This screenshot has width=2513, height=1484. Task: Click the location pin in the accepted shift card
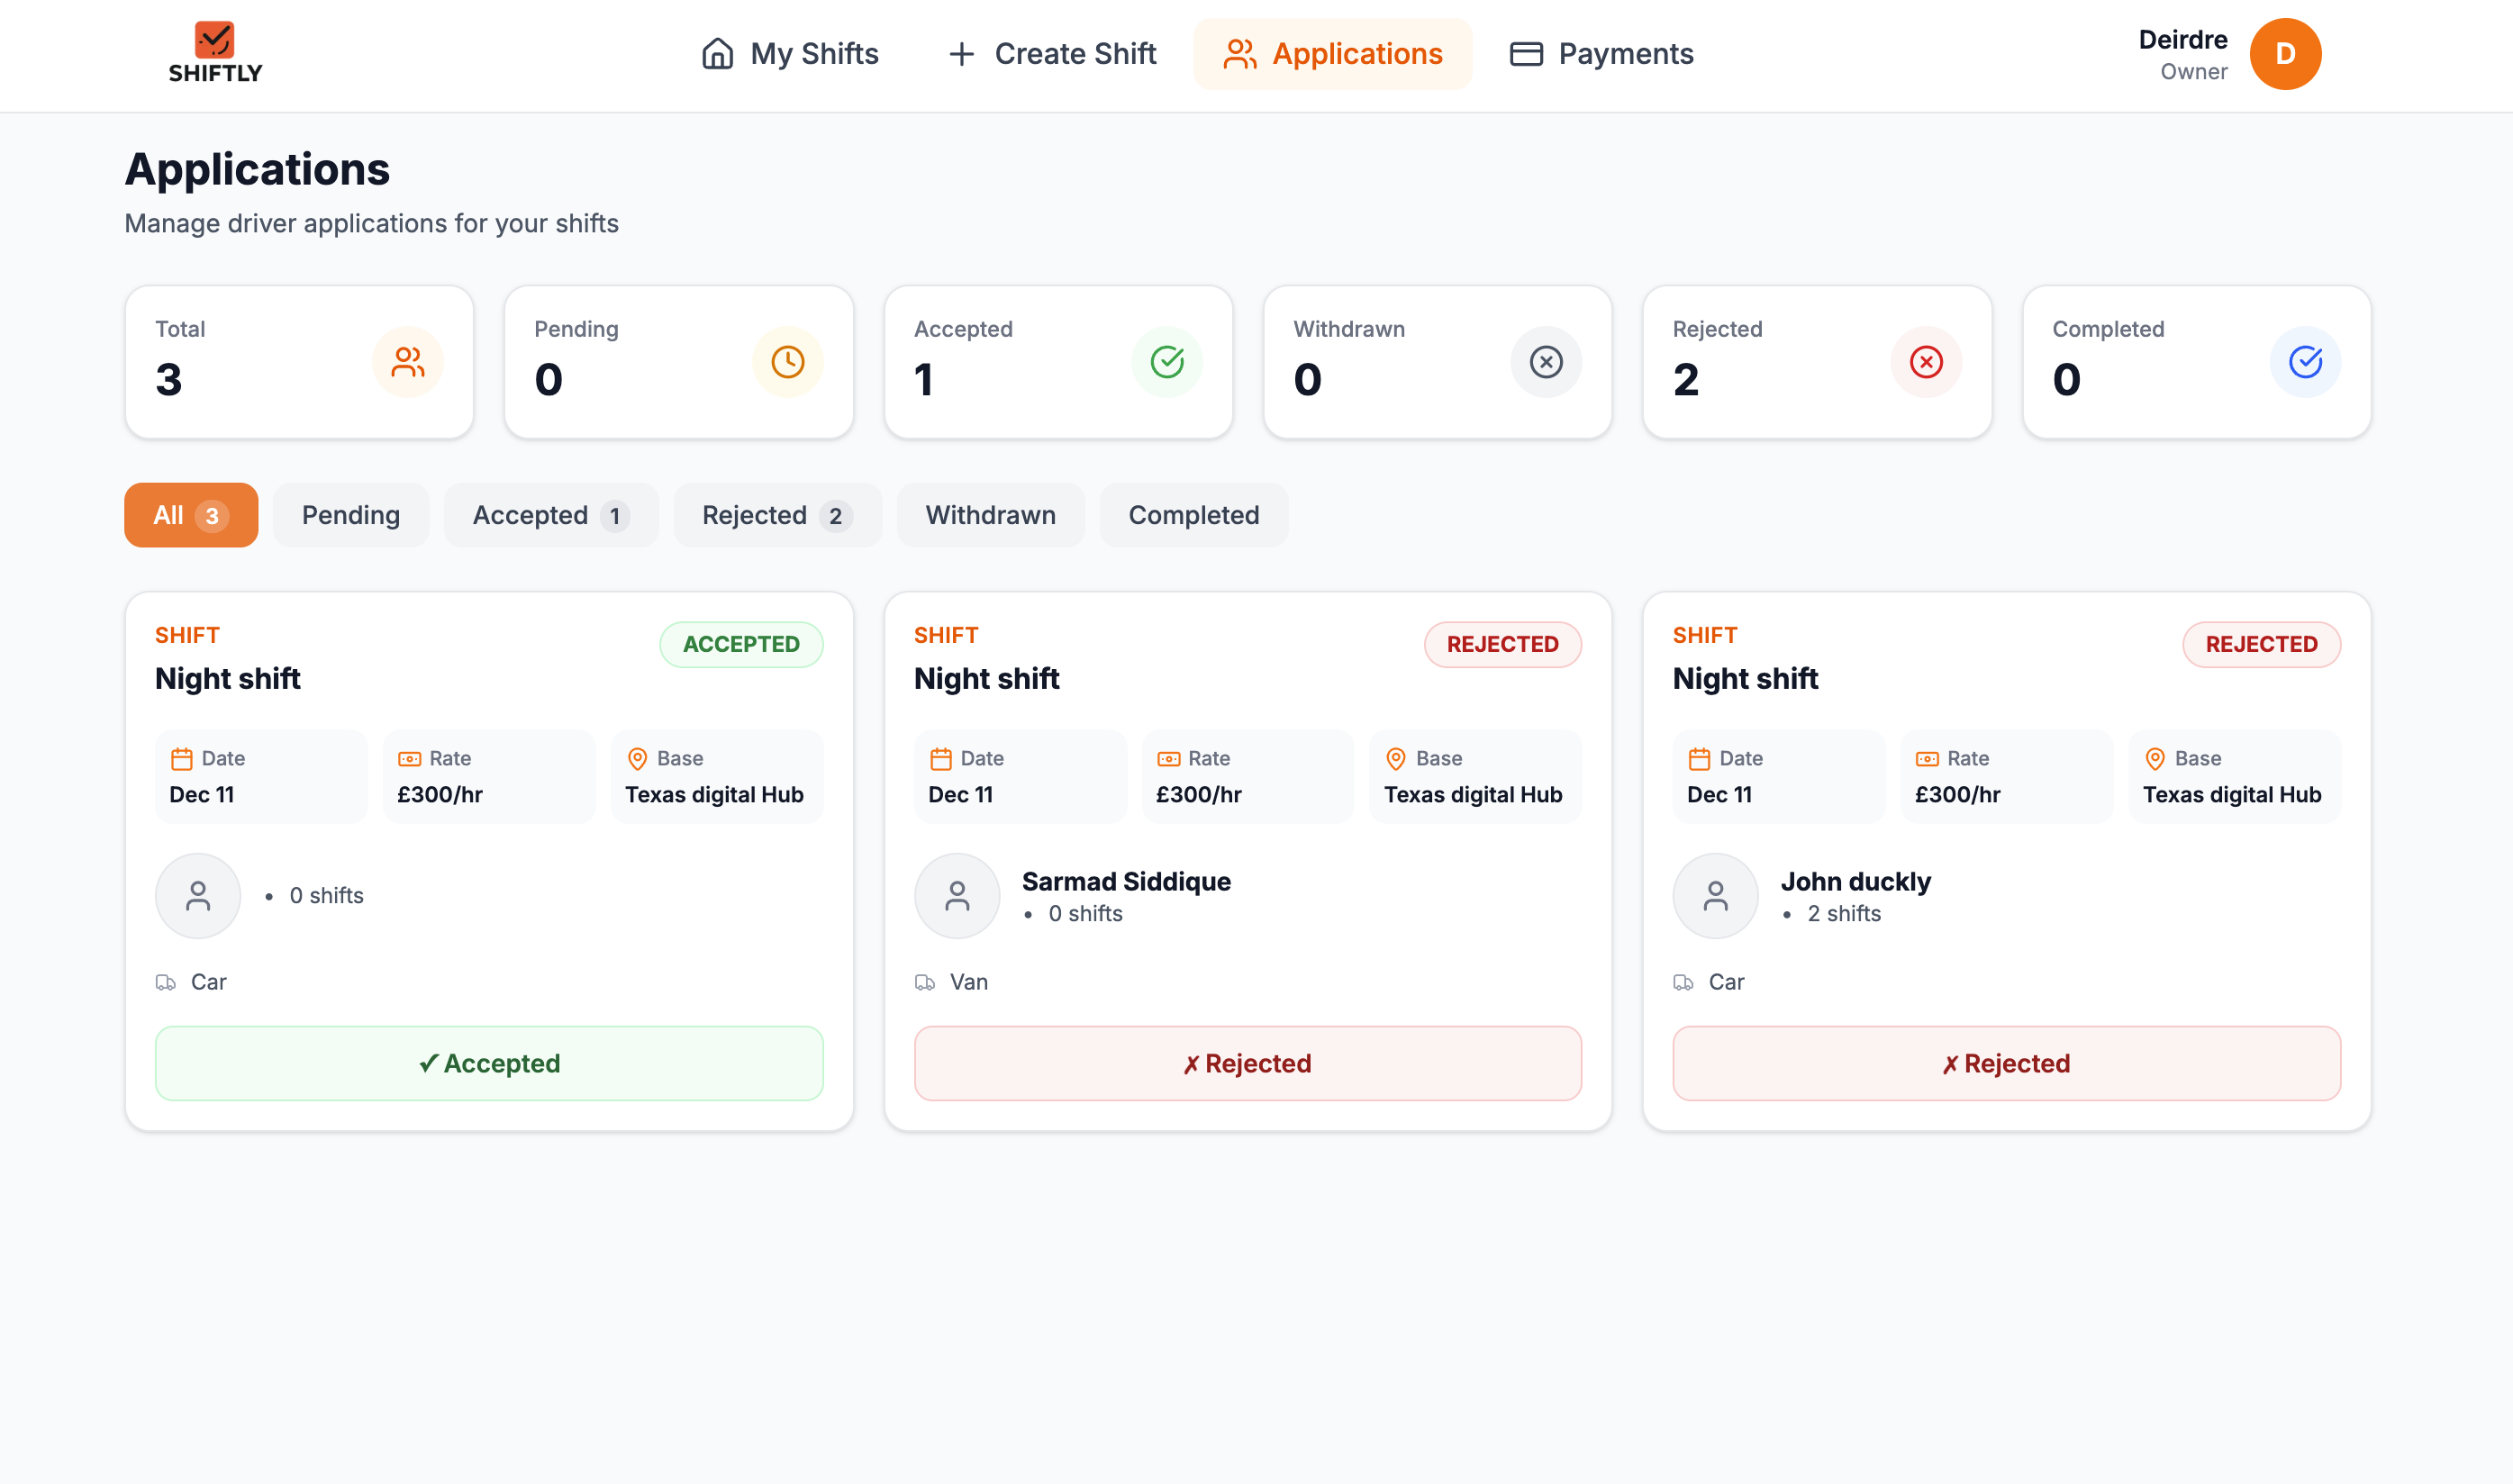point(637,759)
